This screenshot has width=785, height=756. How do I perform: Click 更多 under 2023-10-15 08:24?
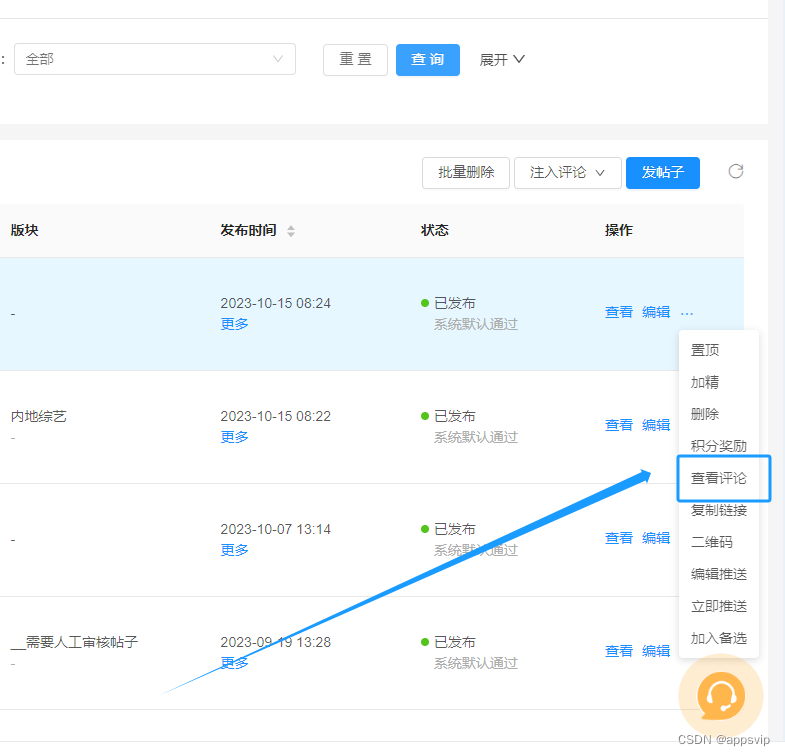(x=234, y=324)
